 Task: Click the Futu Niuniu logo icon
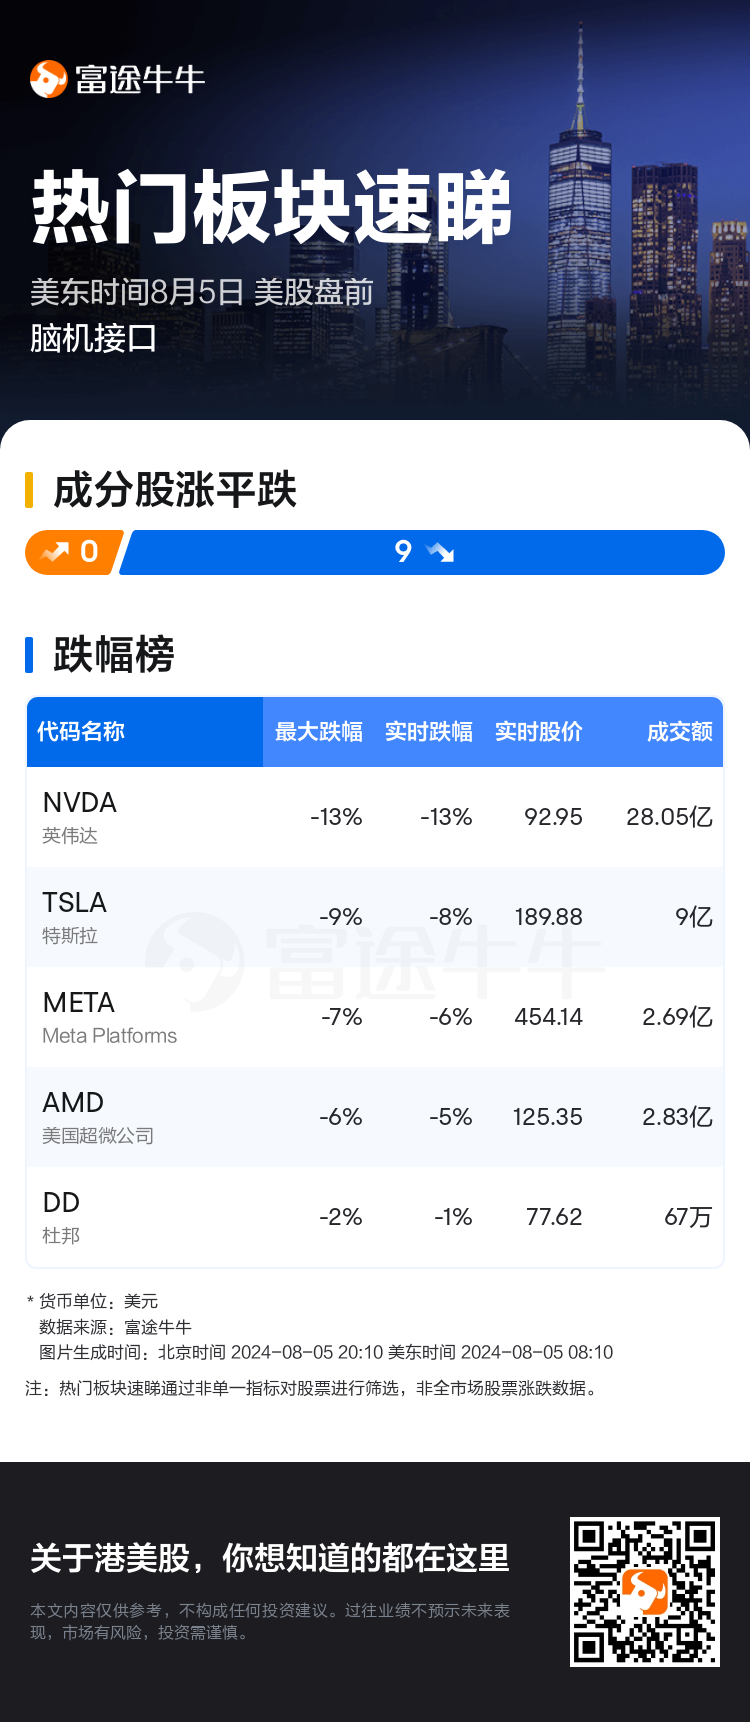(x=48, y=80)
